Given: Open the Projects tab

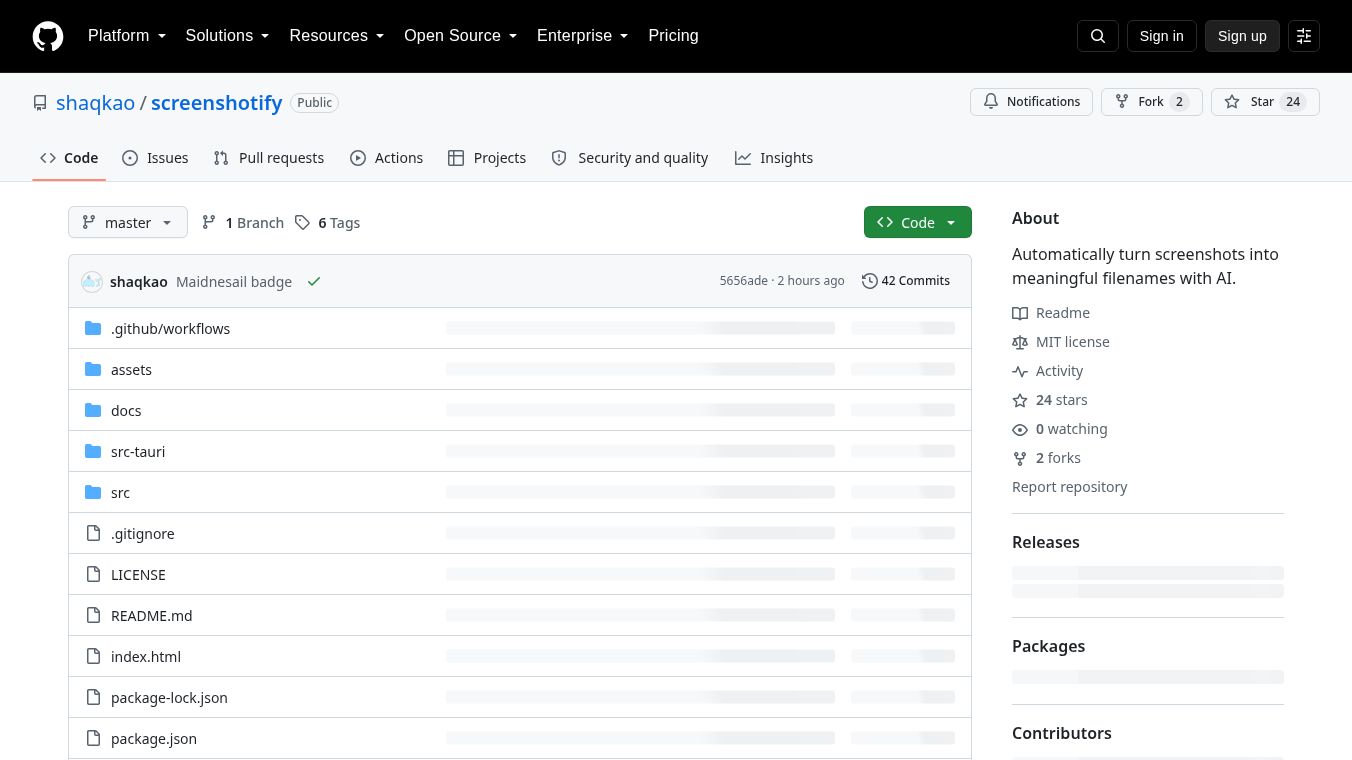Looking at the screenshot, I should point(487,158).
